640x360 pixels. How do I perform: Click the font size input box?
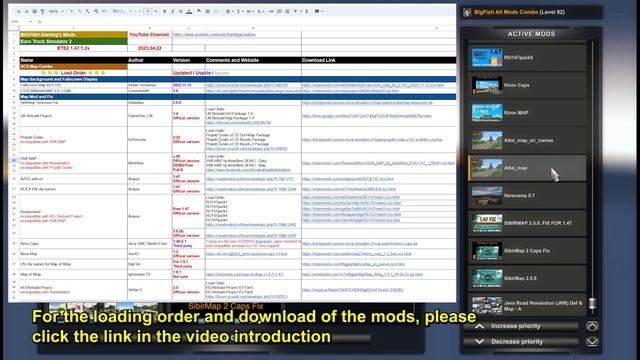[148, 11]
